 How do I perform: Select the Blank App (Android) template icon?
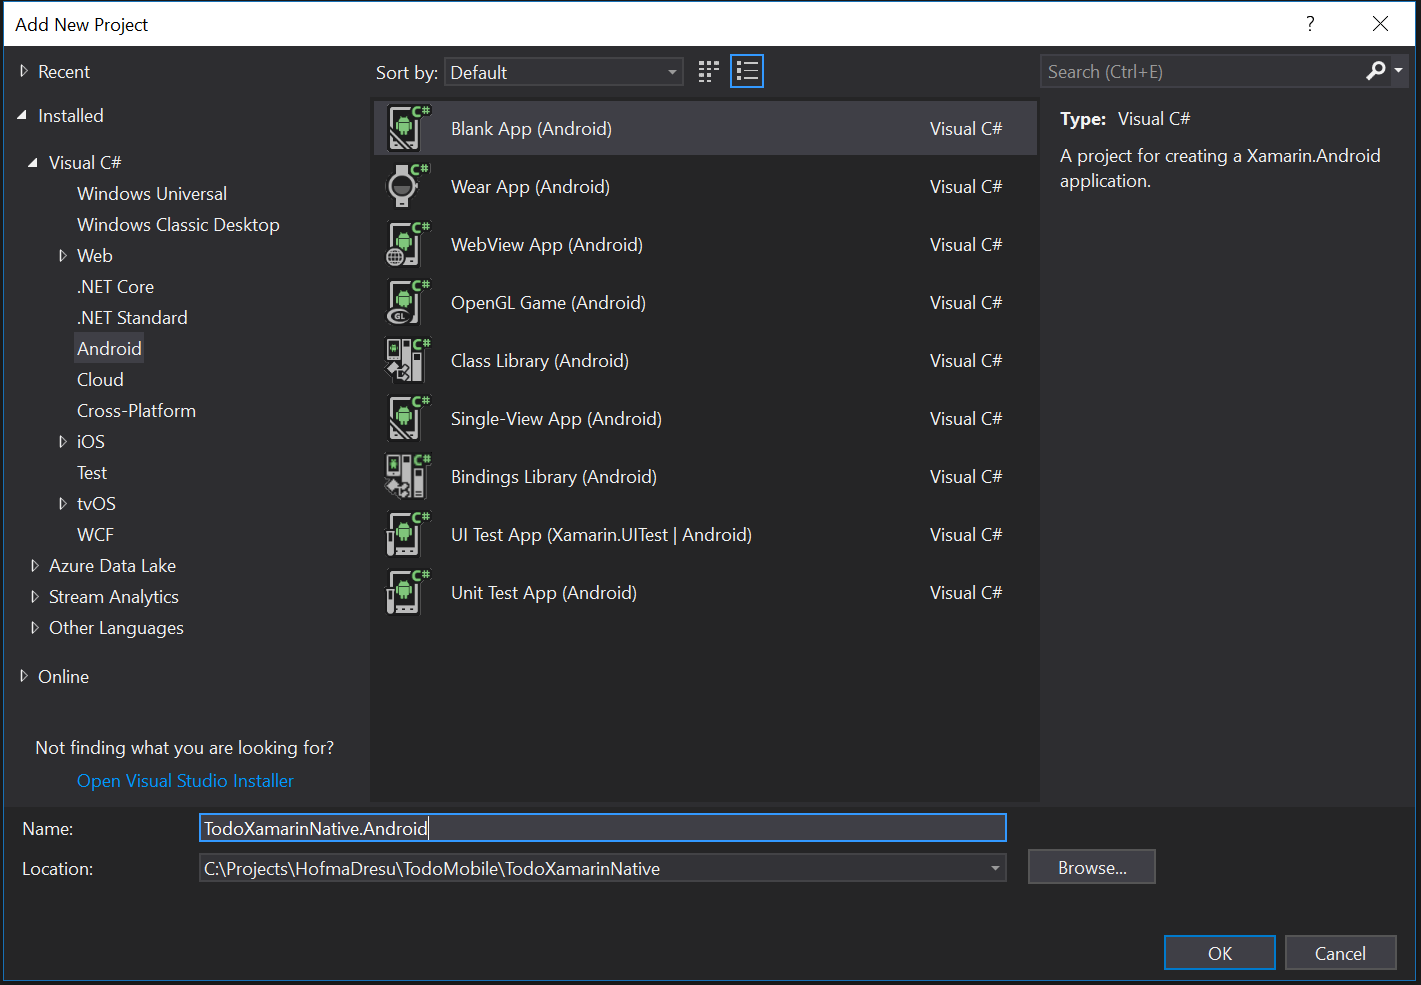pos(408,128)
